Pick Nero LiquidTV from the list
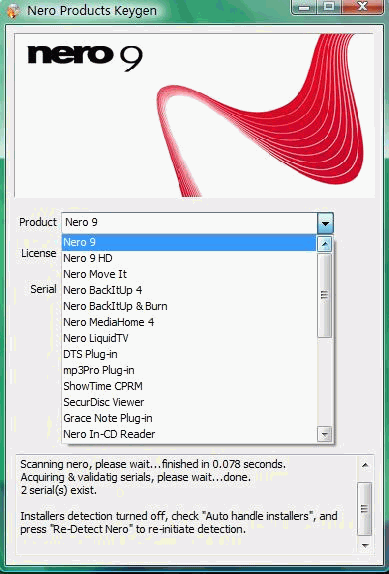The width and height of the screenshot is (389, 574). pyautogui.click(x=189, y=338)
